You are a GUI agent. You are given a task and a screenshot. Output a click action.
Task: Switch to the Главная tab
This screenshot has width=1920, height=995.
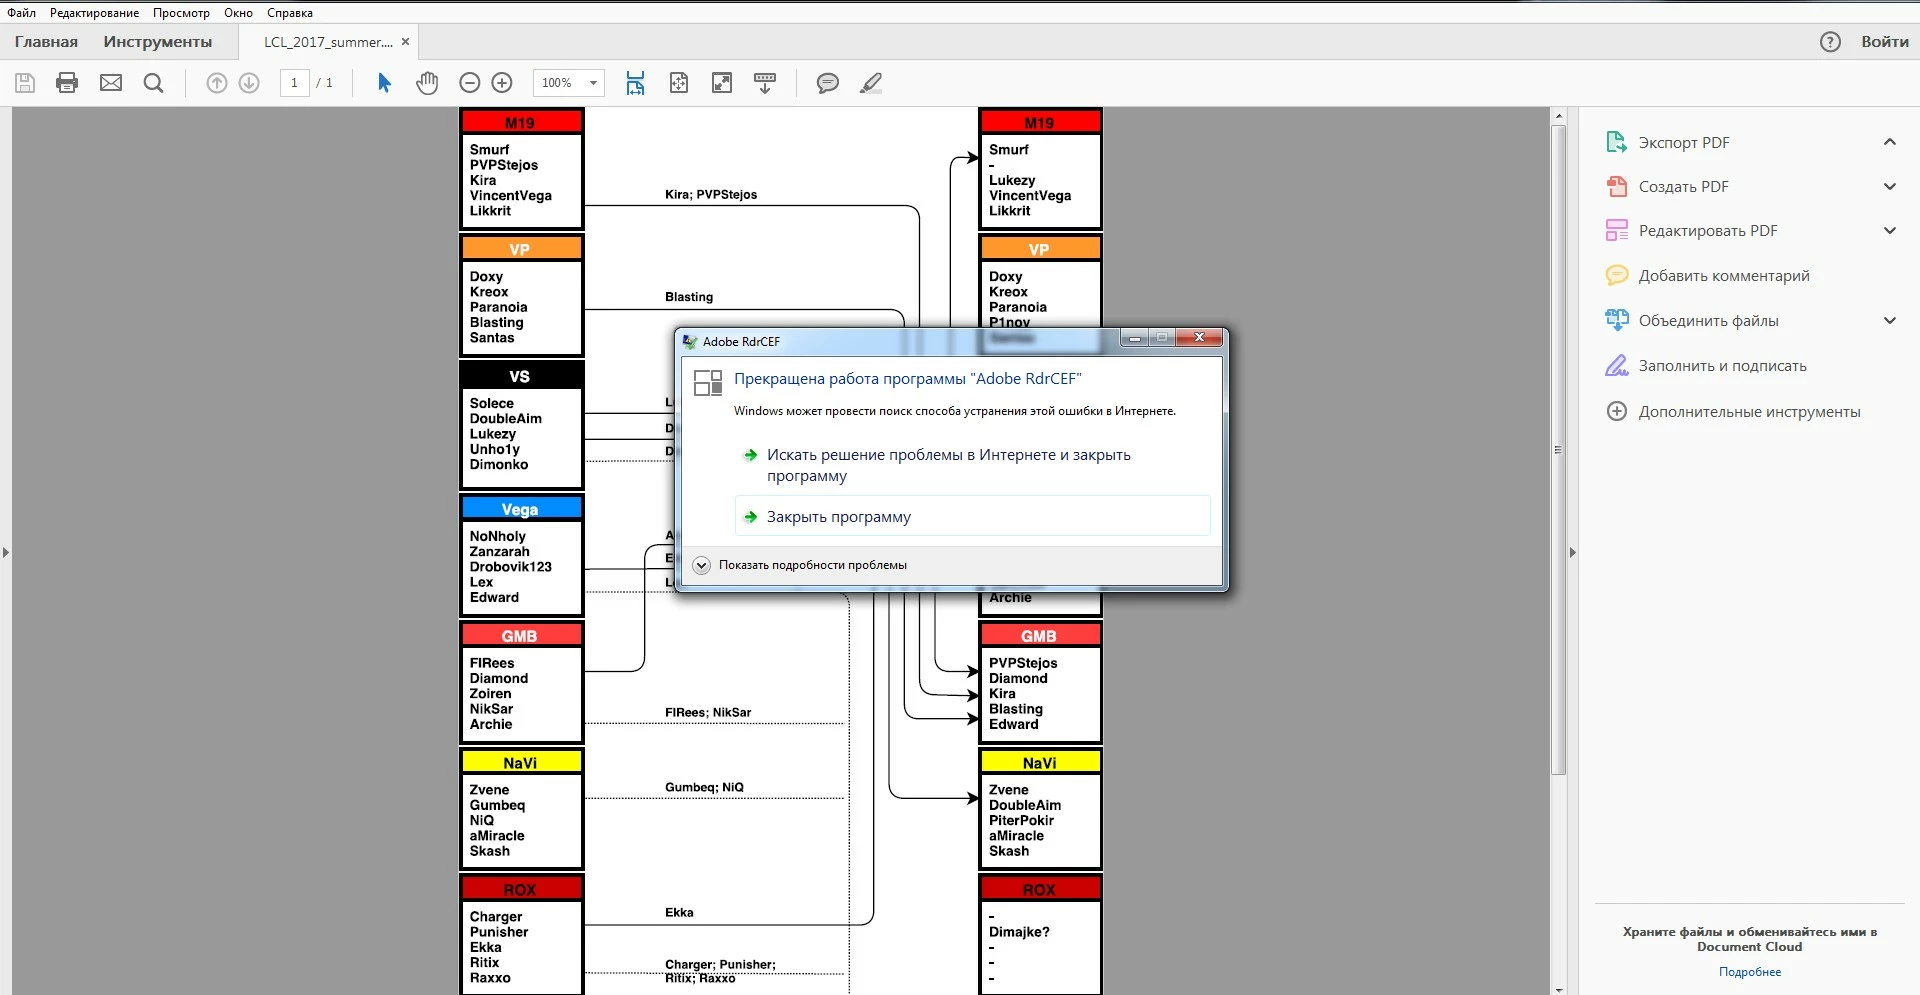coord(46,42)
